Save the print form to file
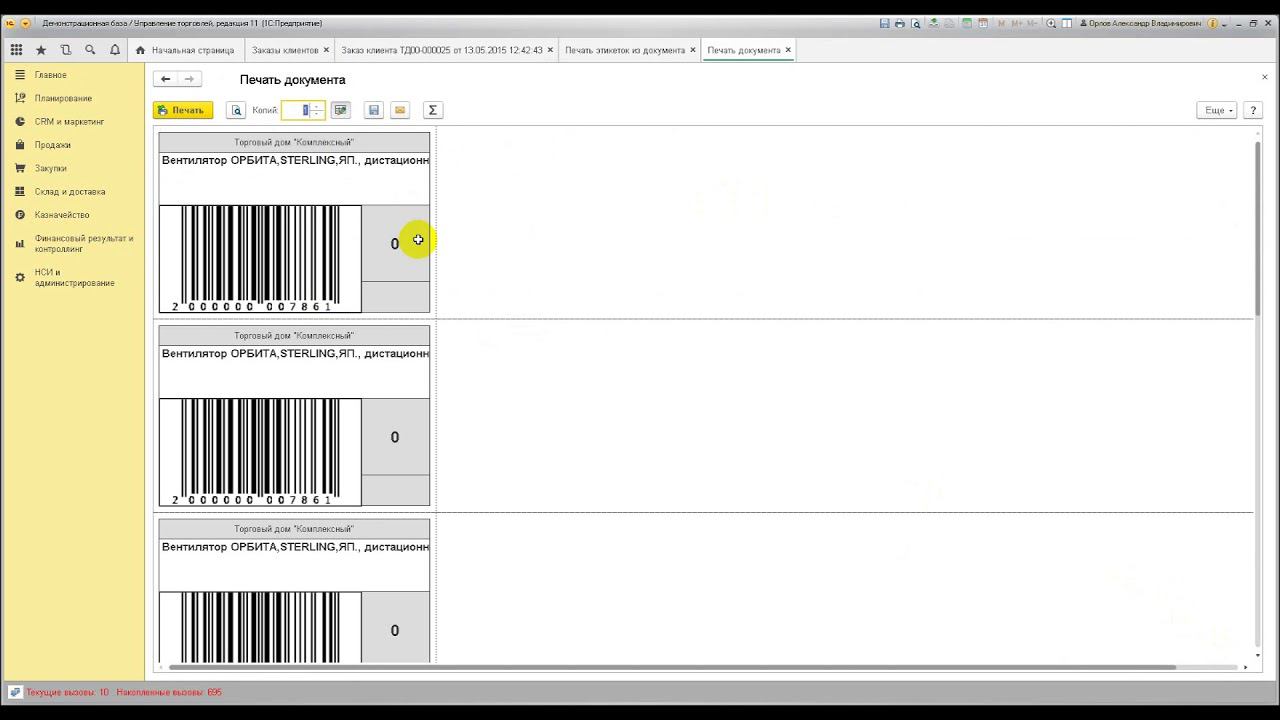1280x720 pixels. tap(374, 110)
